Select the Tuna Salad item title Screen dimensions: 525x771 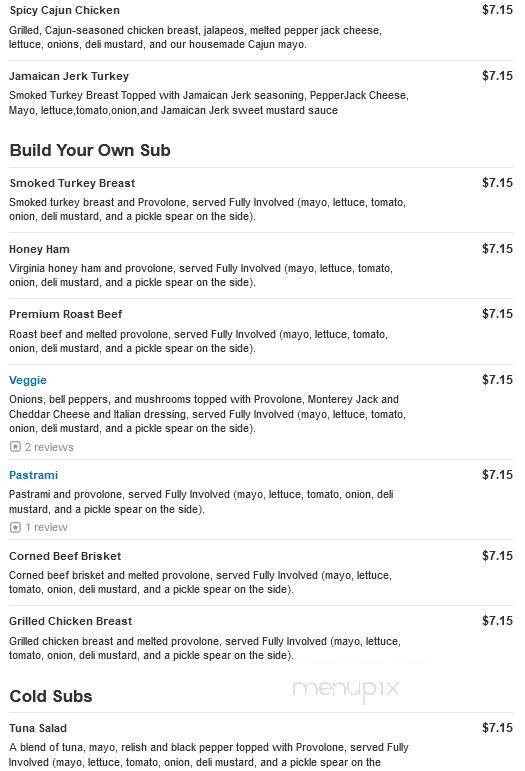pos(38,728)
